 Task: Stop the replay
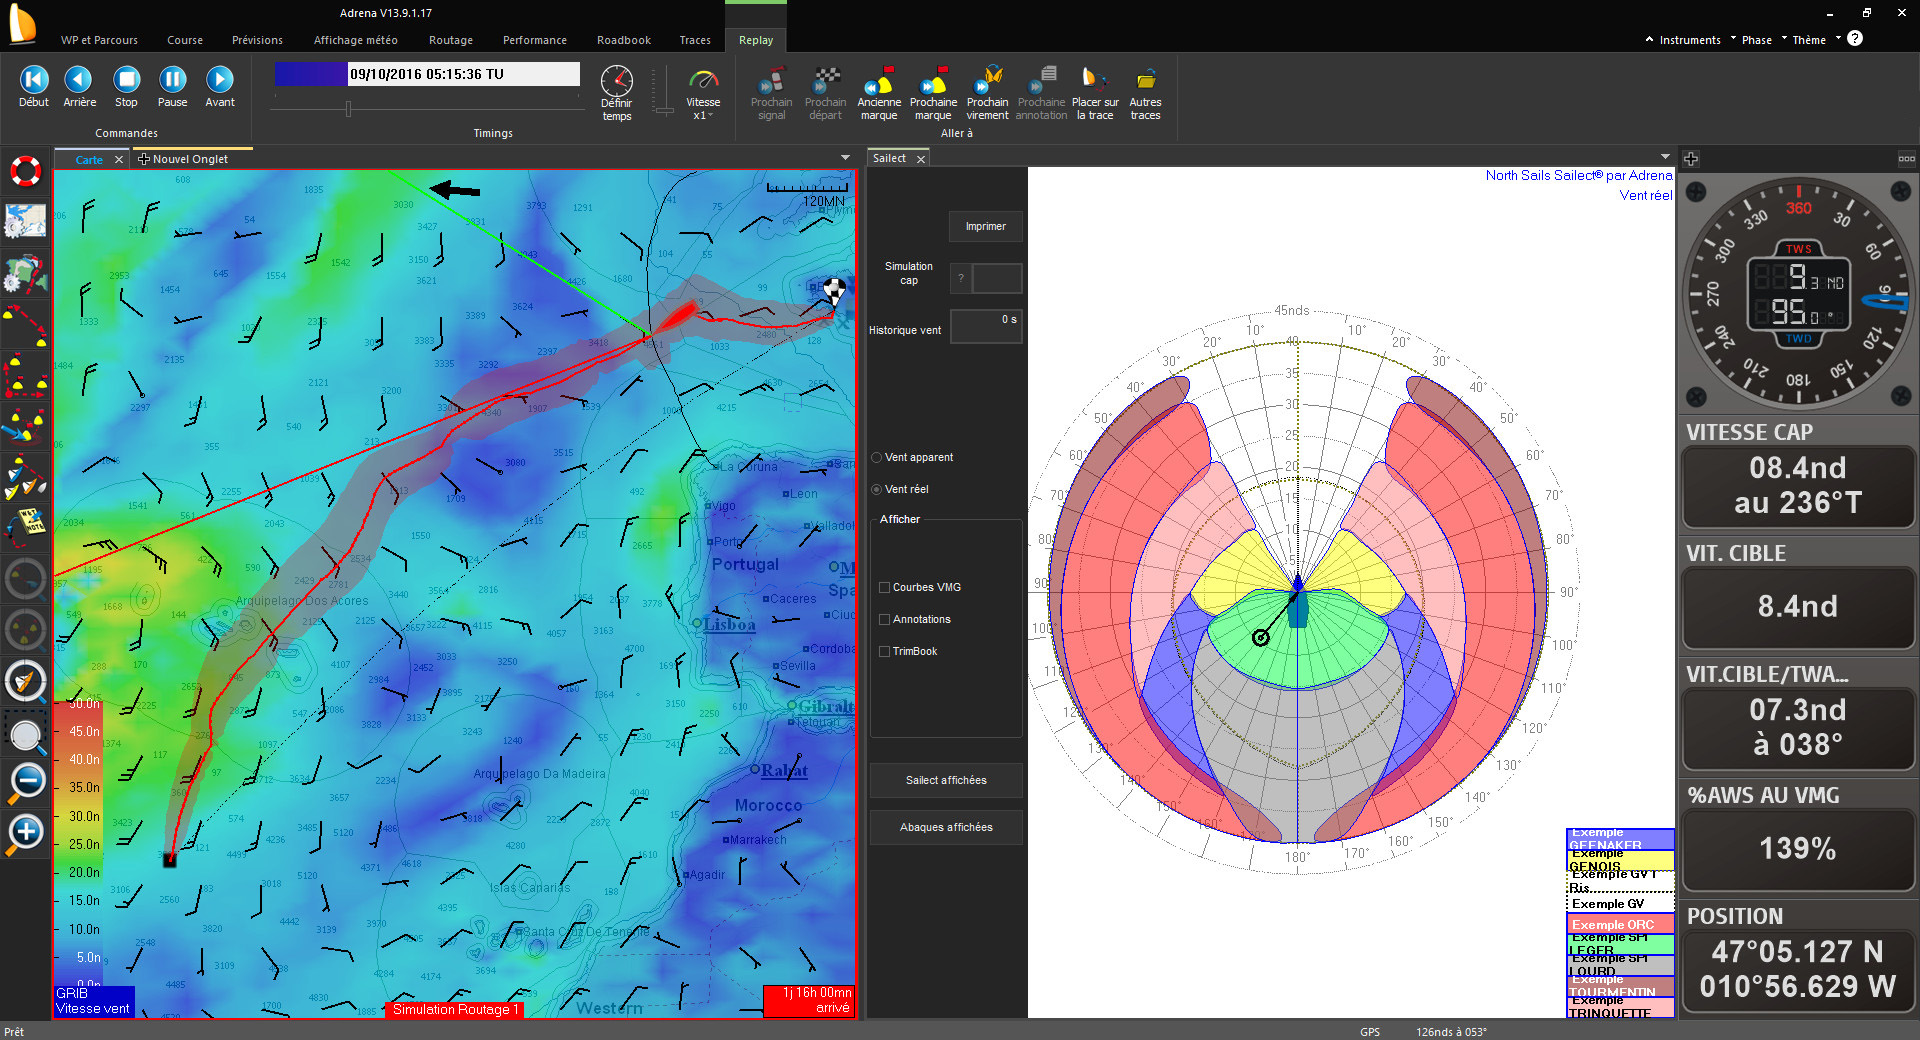[126, 87]
